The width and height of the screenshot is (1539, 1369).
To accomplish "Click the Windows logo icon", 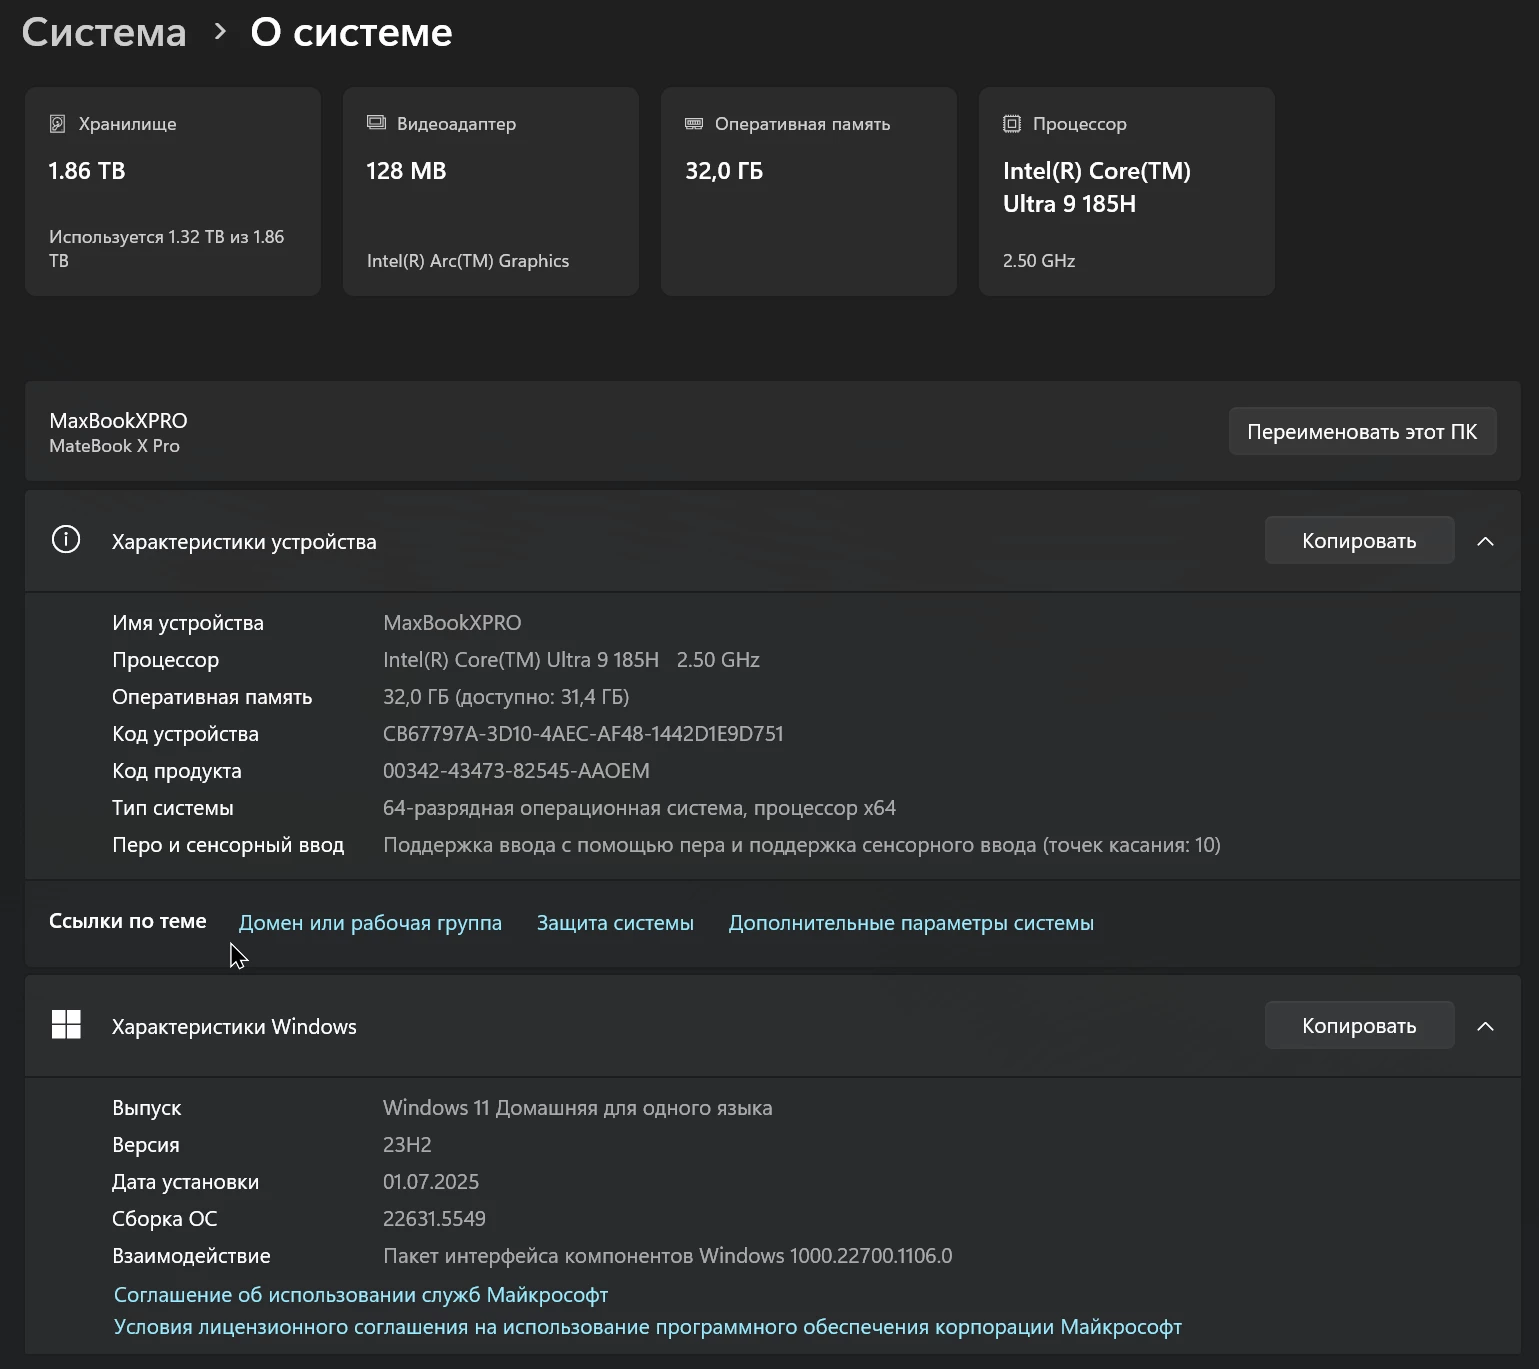I will (x=66, y=1025).
